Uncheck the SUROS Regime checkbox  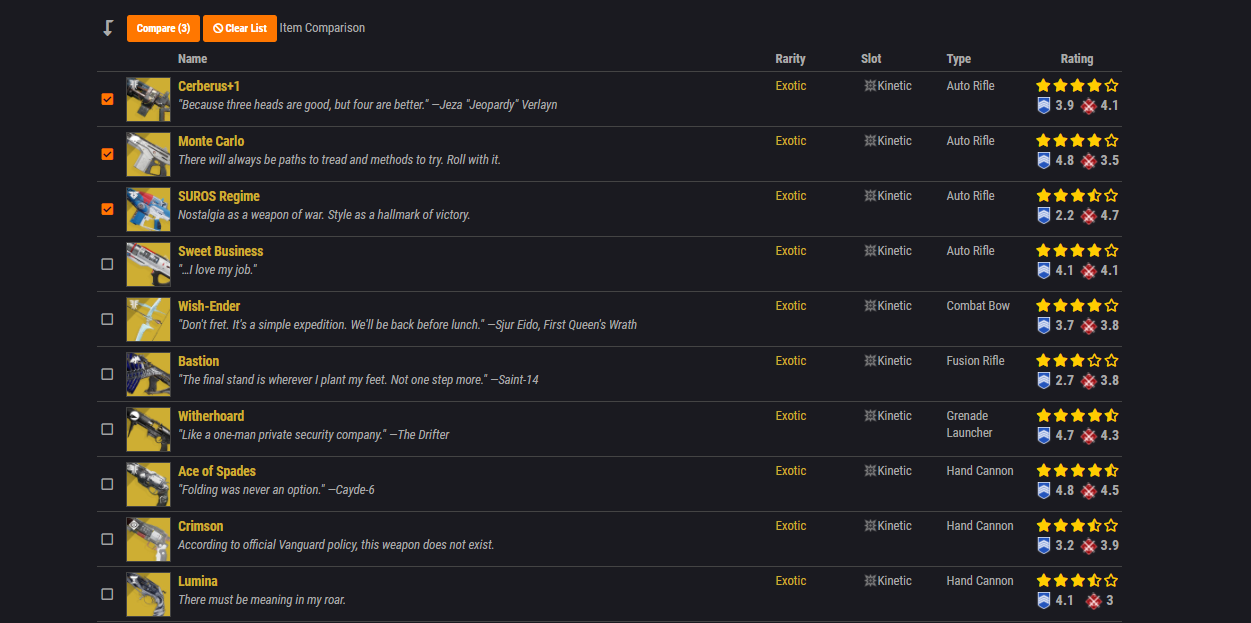pyautogui.click(x=107, y=209)
